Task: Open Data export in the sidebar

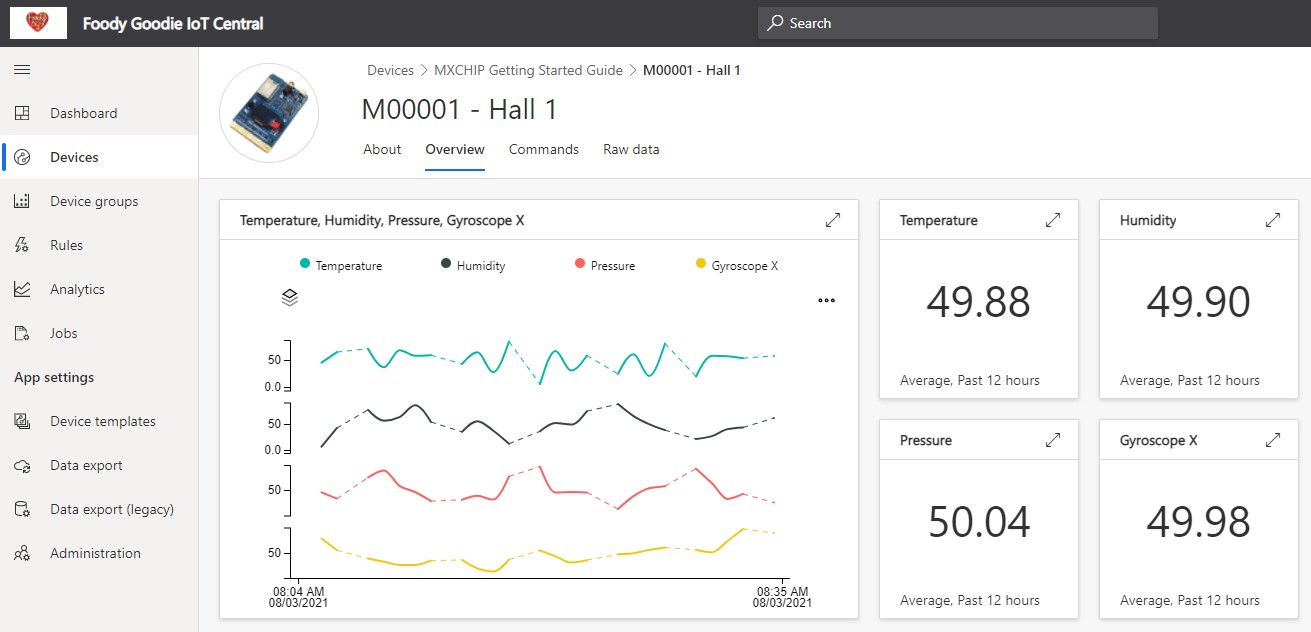Action: click(99, 465)
